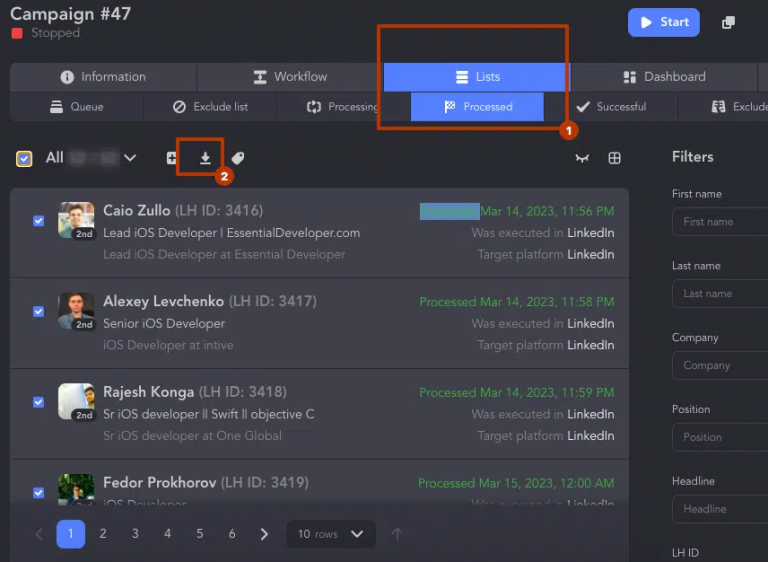The width and height of the screenshot is (768, 562).
Task: Click the icon left of the grid icon
Action: click(582, 158)
